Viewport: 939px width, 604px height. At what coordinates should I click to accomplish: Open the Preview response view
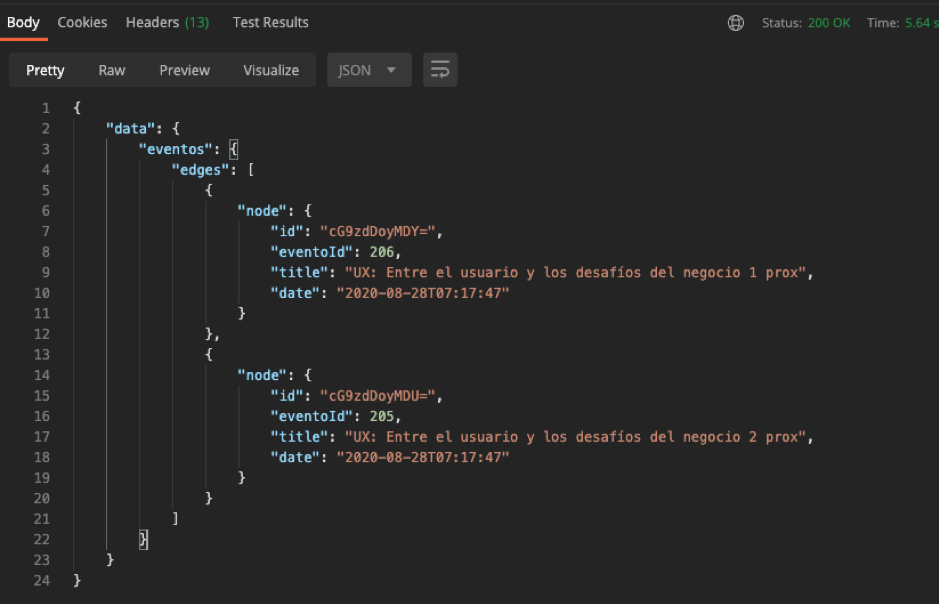click(x=184, y=70)
